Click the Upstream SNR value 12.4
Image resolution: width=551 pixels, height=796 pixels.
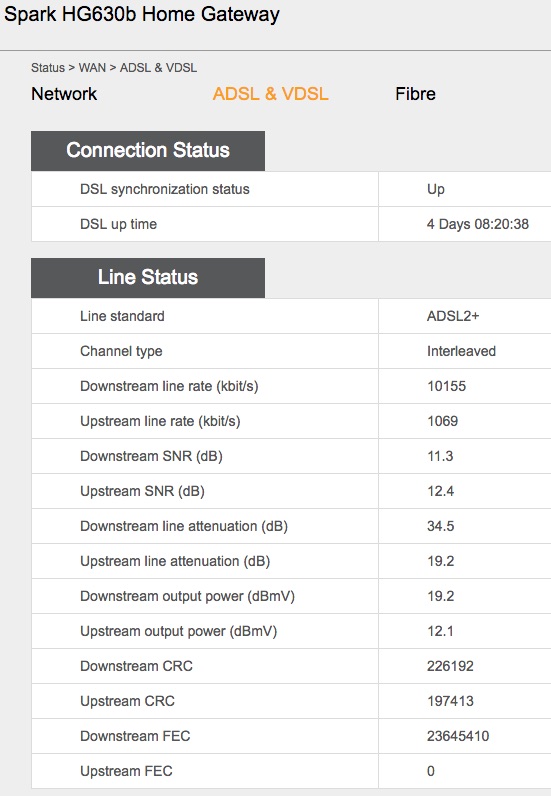pyautogui.click(x=440, y=491)
